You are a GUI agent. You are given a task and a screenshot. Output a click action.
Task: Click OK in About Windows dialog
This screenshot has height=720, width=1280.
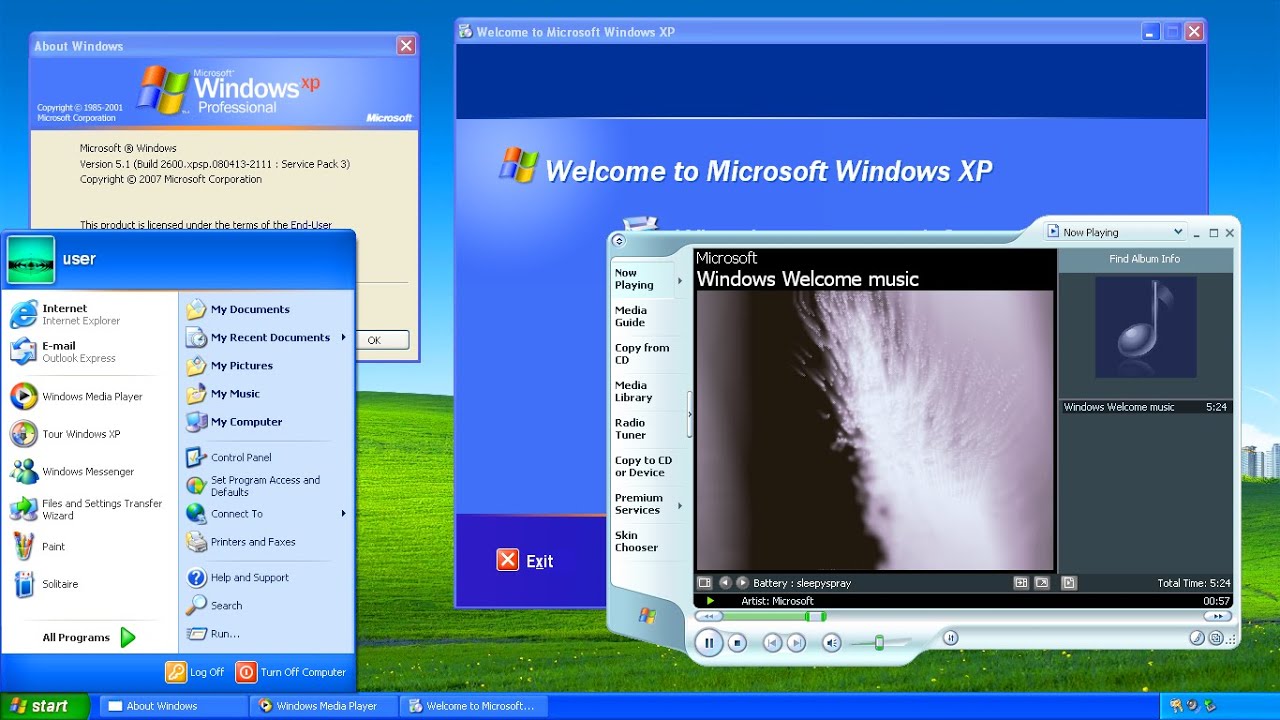pyautogui.click(x=374, y=340)
